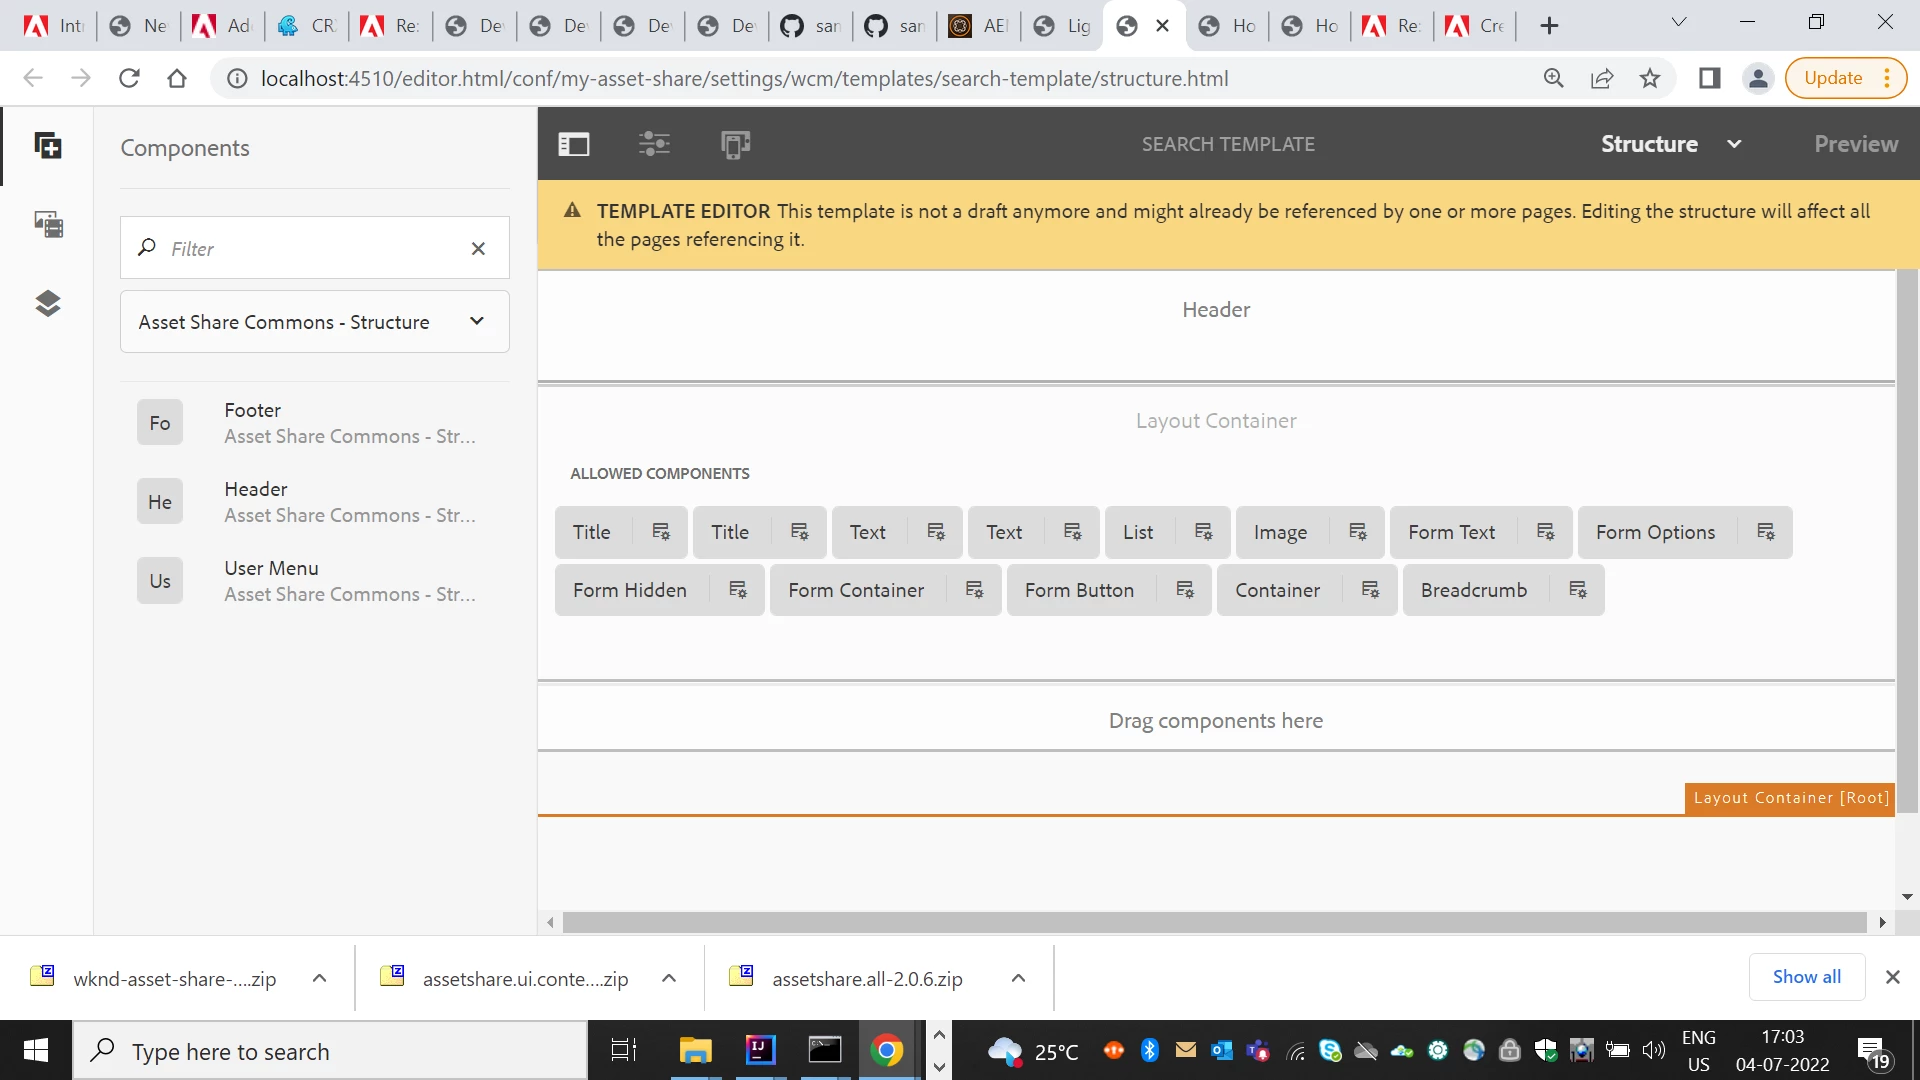Viewport: 1920px width, 1080px height.
Task: Clear the Filter field with X
Action: click(478, 248)
